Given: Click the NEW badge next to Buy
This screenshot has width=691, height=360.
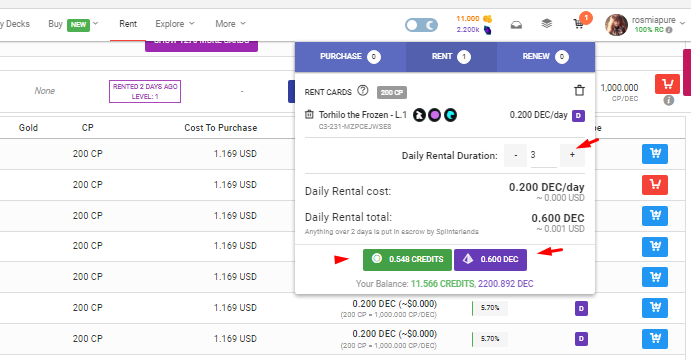Looking at the screenshot, I should 78,25.
